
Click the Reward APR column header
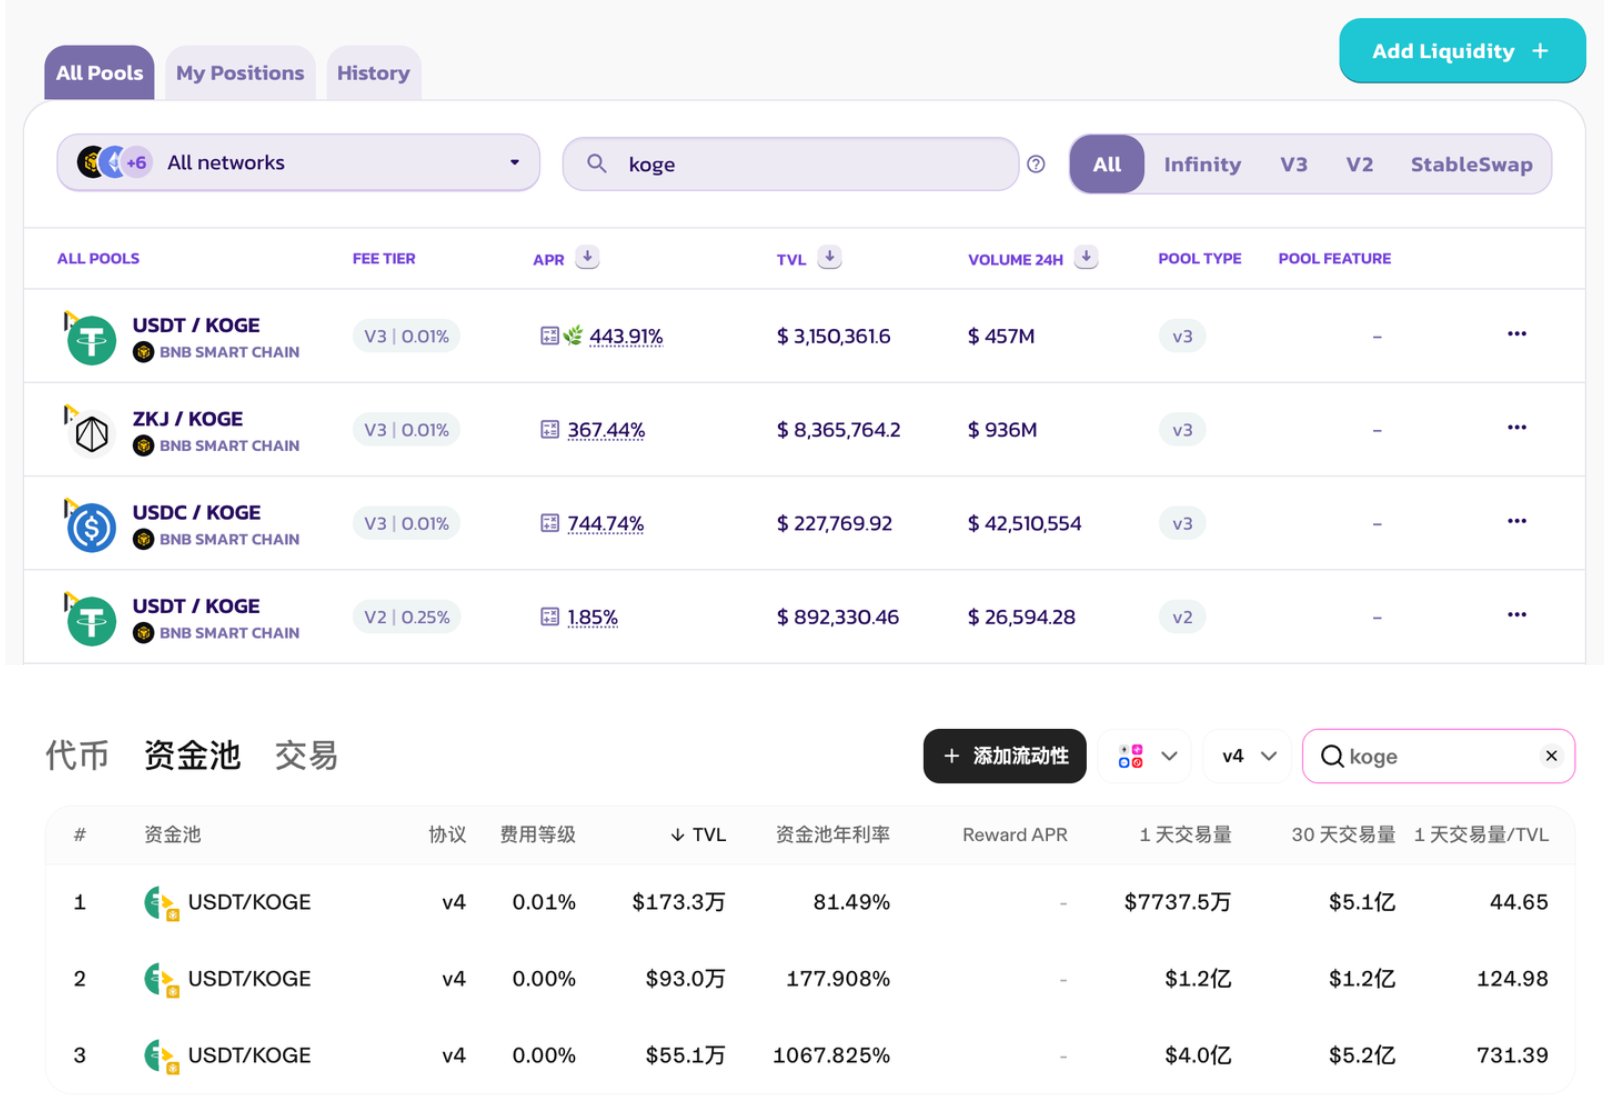tap(1015, 834)
